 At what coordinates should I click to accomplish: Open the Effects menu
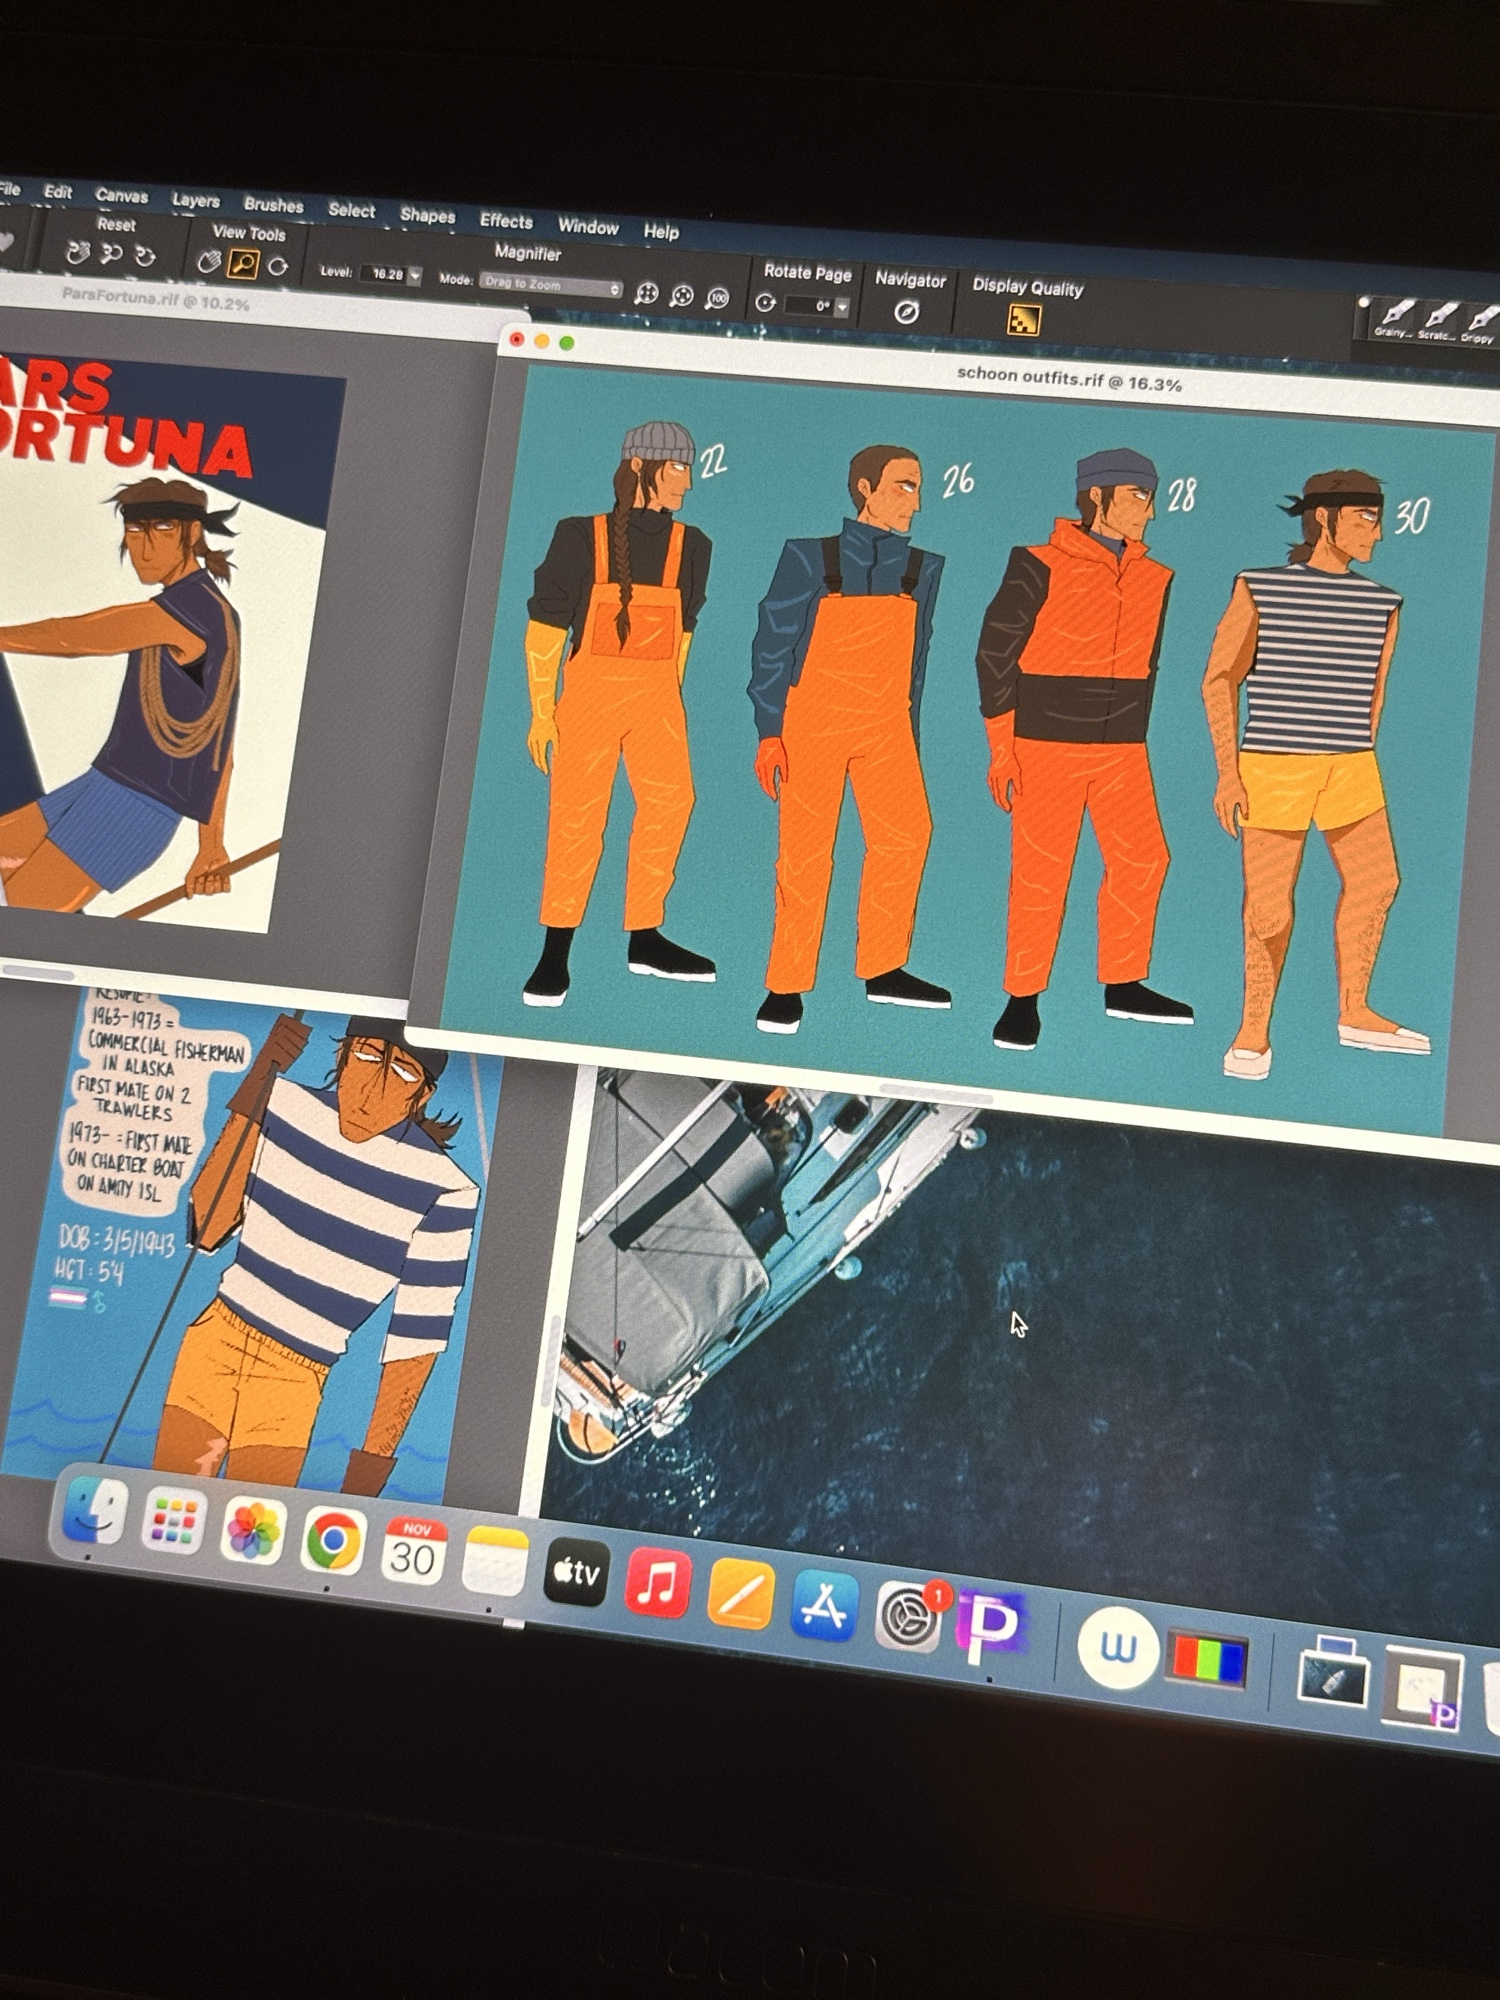pos(506,221)
